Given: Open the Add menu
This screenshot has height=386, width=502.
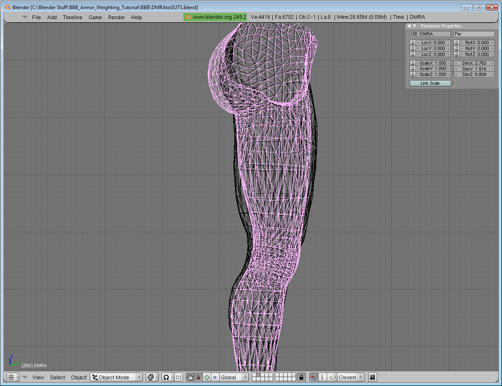Looking at the screenshot, I should (52, 17).
